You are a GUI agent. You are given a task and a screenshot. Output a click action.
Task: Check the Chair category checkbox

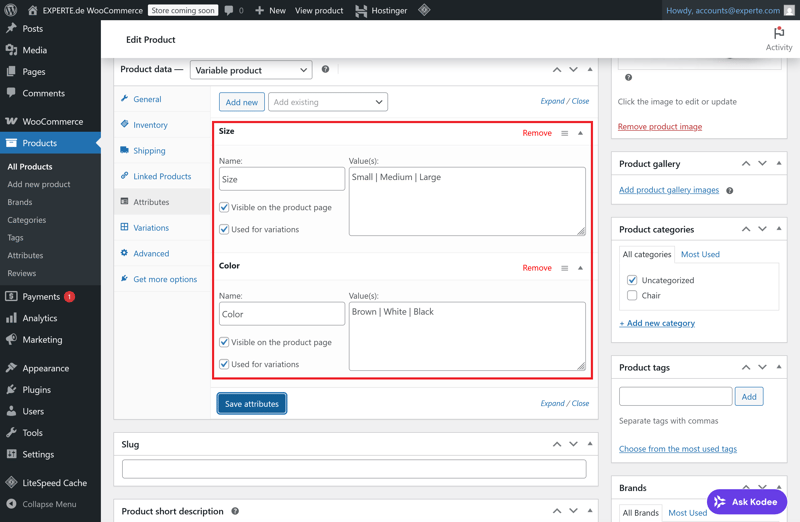point(632,296)
